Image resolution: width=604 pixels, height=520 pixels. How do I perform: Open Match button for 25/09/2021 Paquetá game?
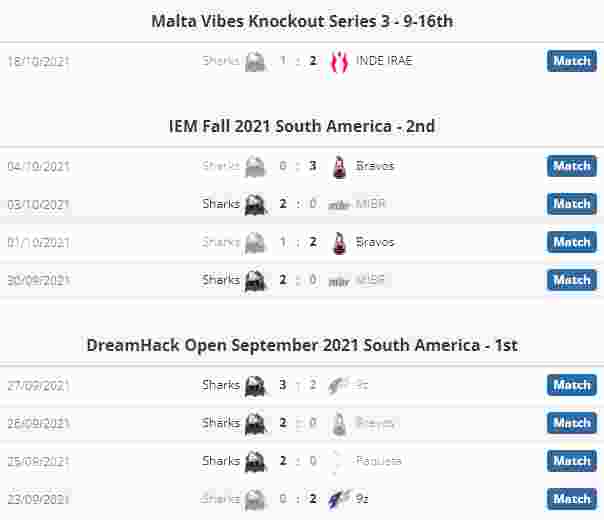click(572, 461)
